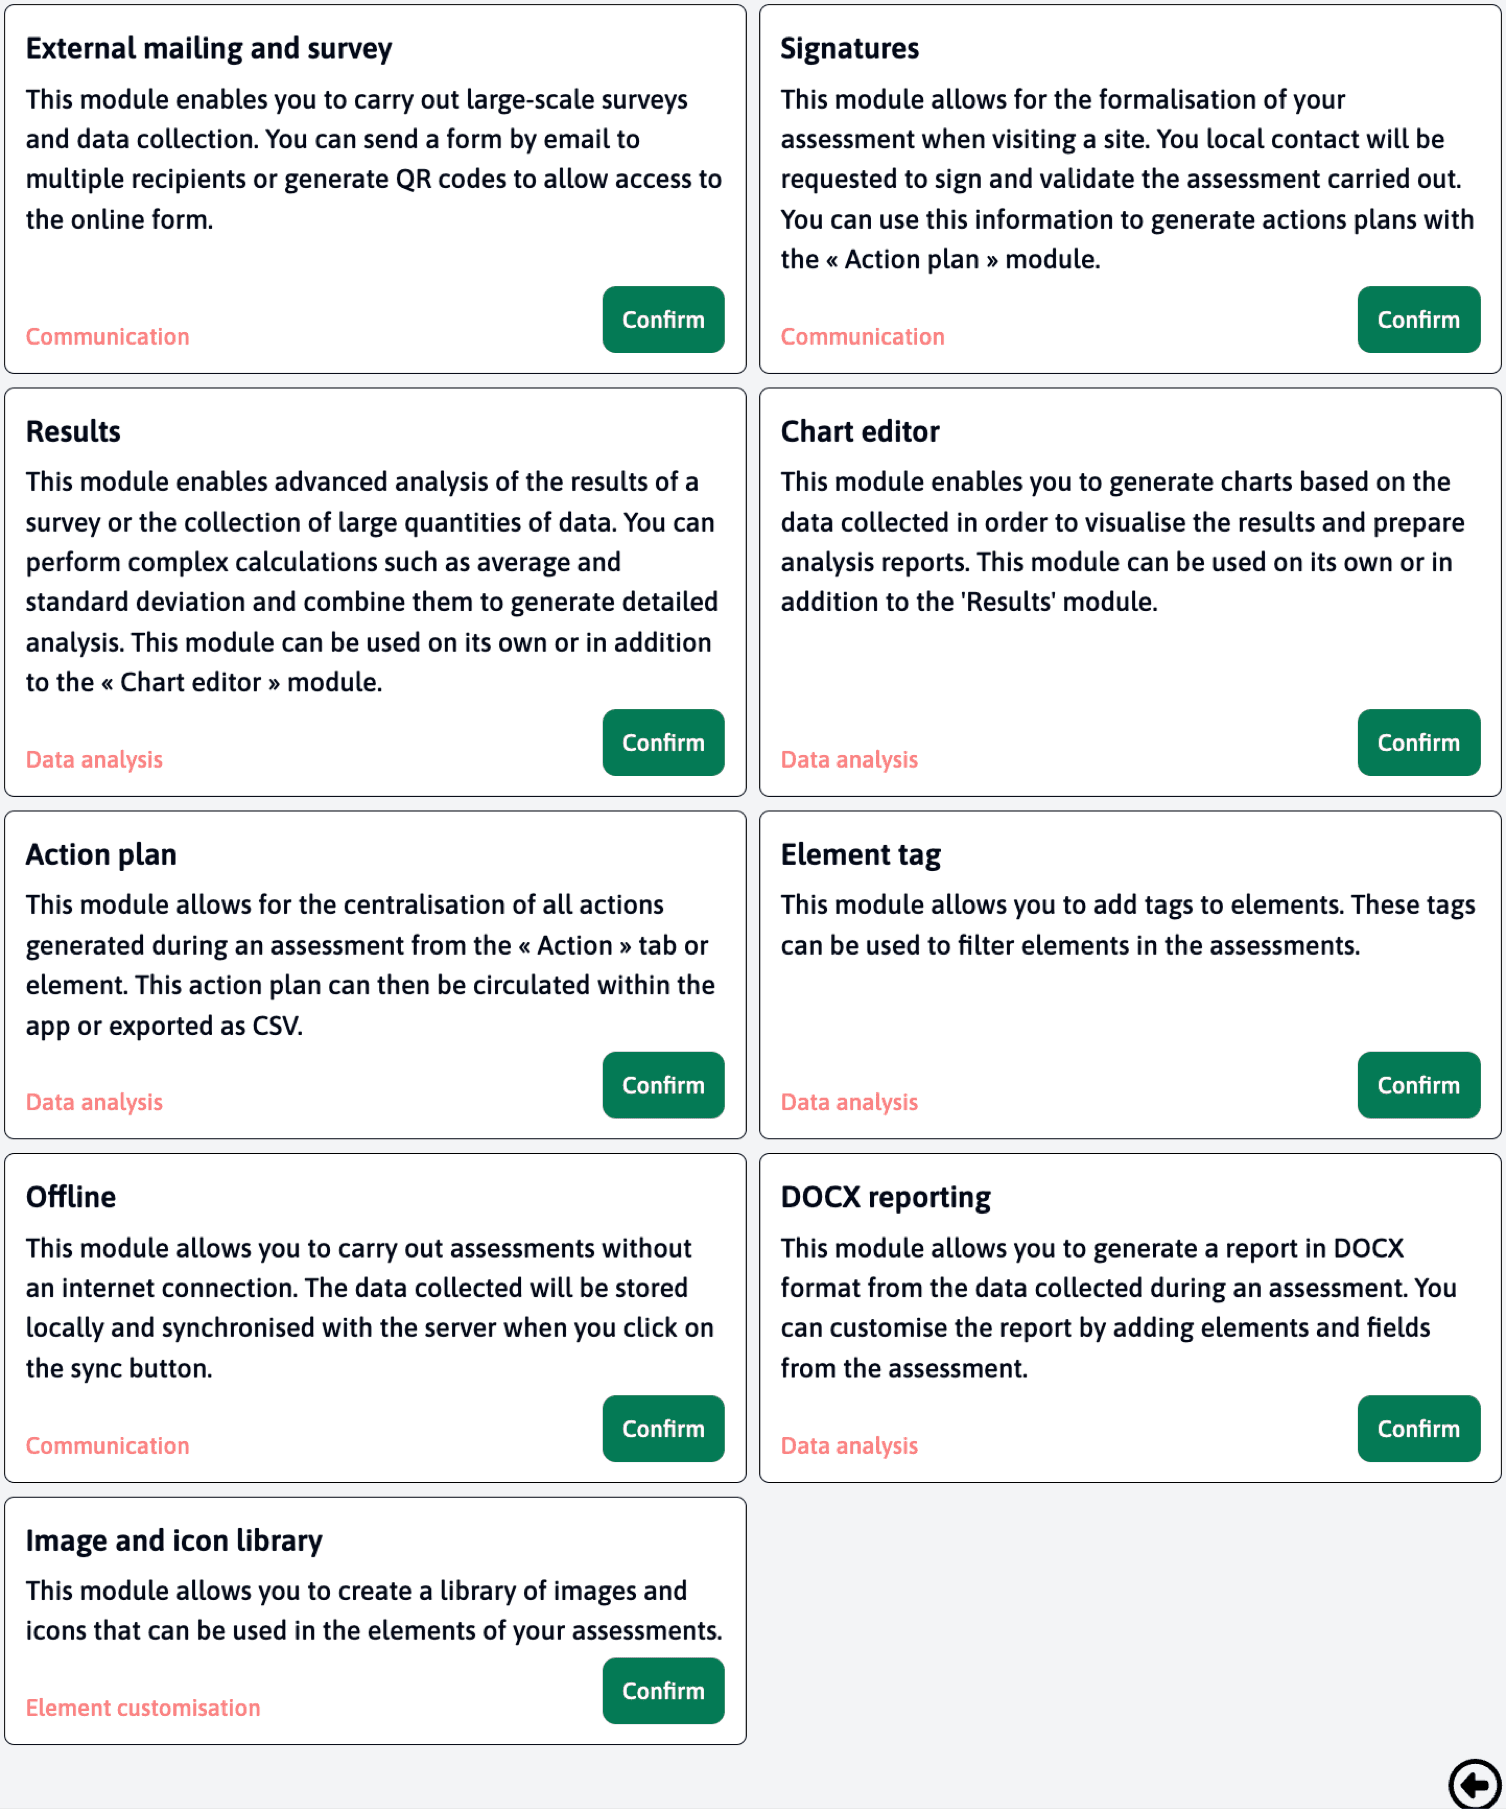Confirm the Offline module
The height and width of the screenshot is (1810, 1506).
tap(663, 1429)
